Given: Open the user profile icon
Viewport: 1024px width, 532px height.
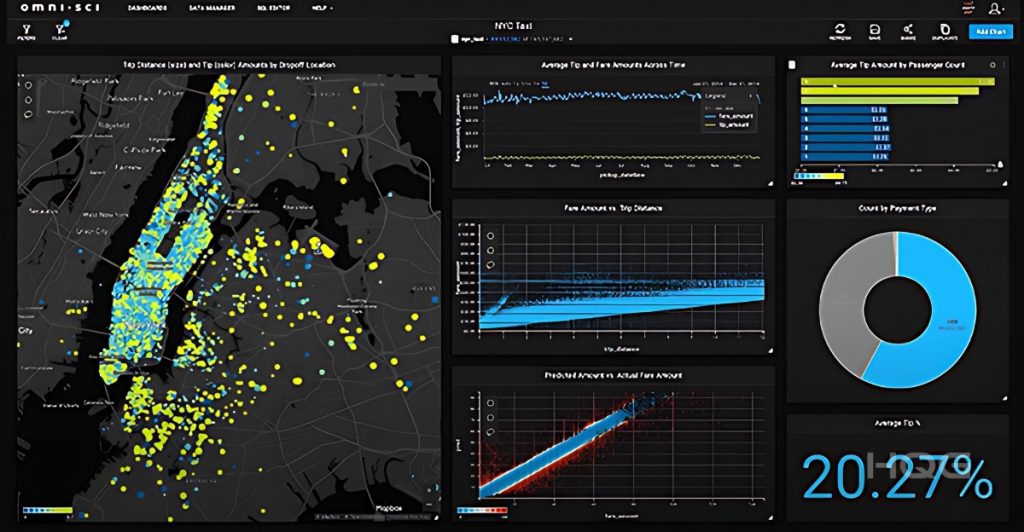Looking at the screenshot, I should tap(995, 8).
